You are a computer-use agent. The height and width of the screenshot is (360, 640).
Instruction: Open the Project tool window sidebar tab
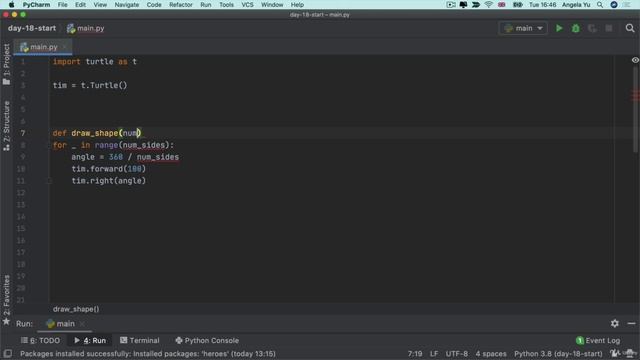coord(6,64)
